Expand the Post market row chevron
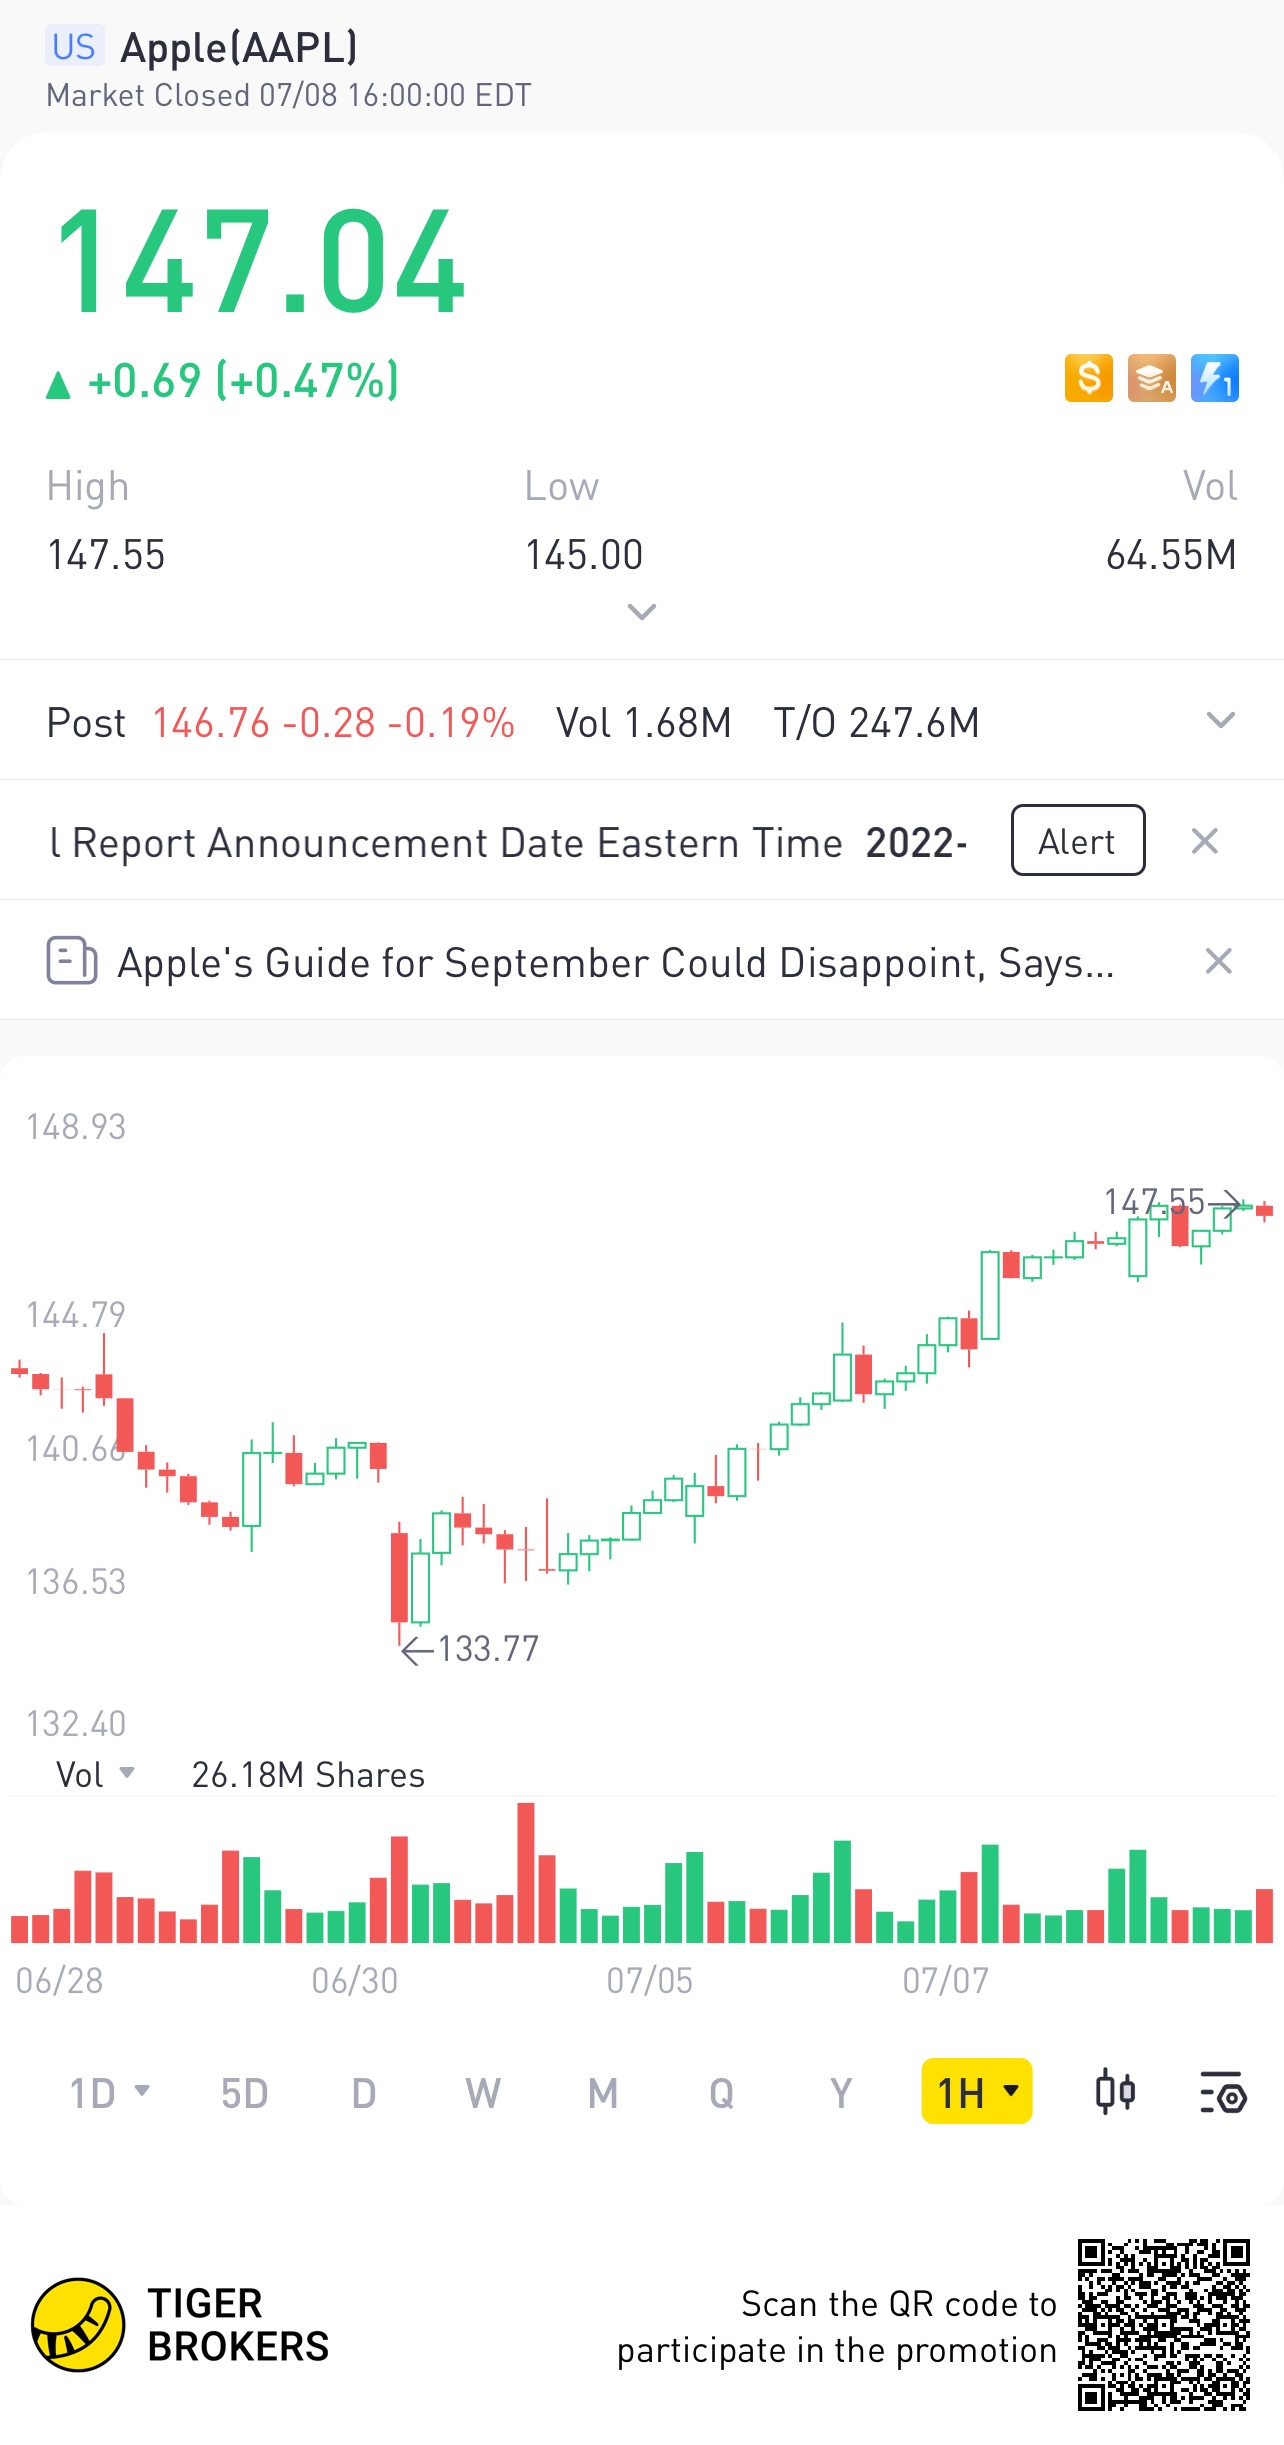Screen dimensions: 1284x2445 coord(1220,721)
